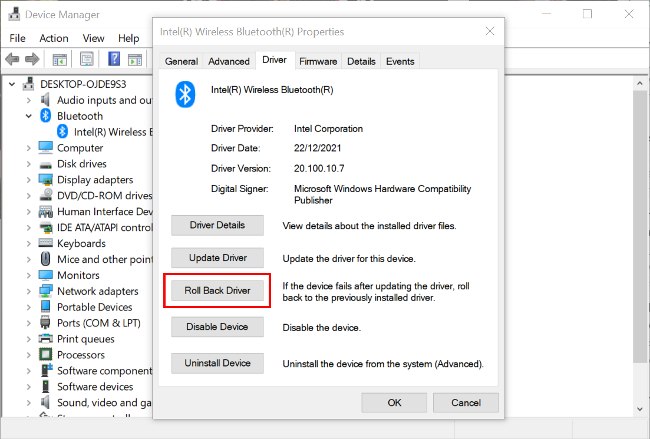Expand the Monitors node
The height and width of the screenshot is (439, 650).
29,275
